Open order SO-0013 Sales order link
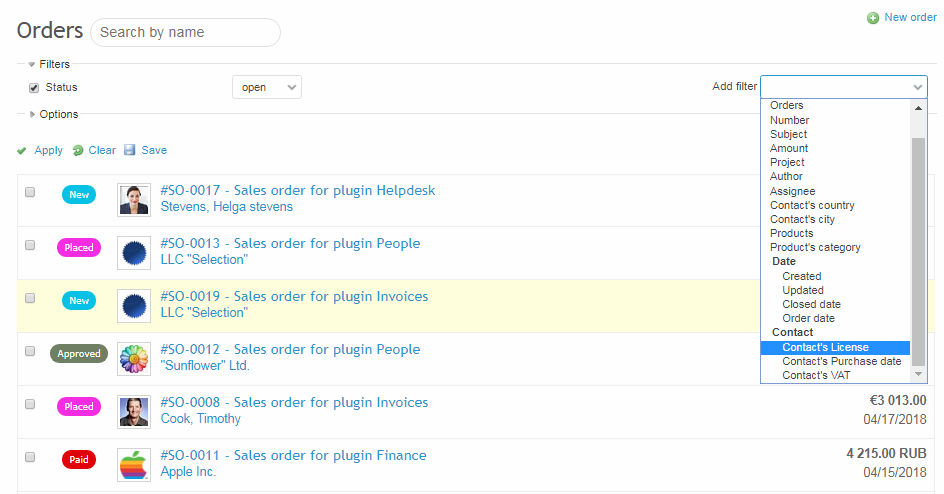 tap(290, 244)
